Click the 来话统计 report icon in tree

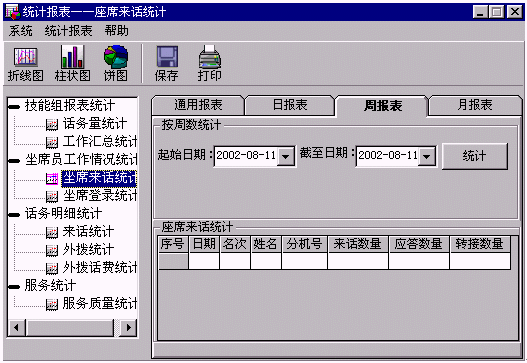coord(52,232)
